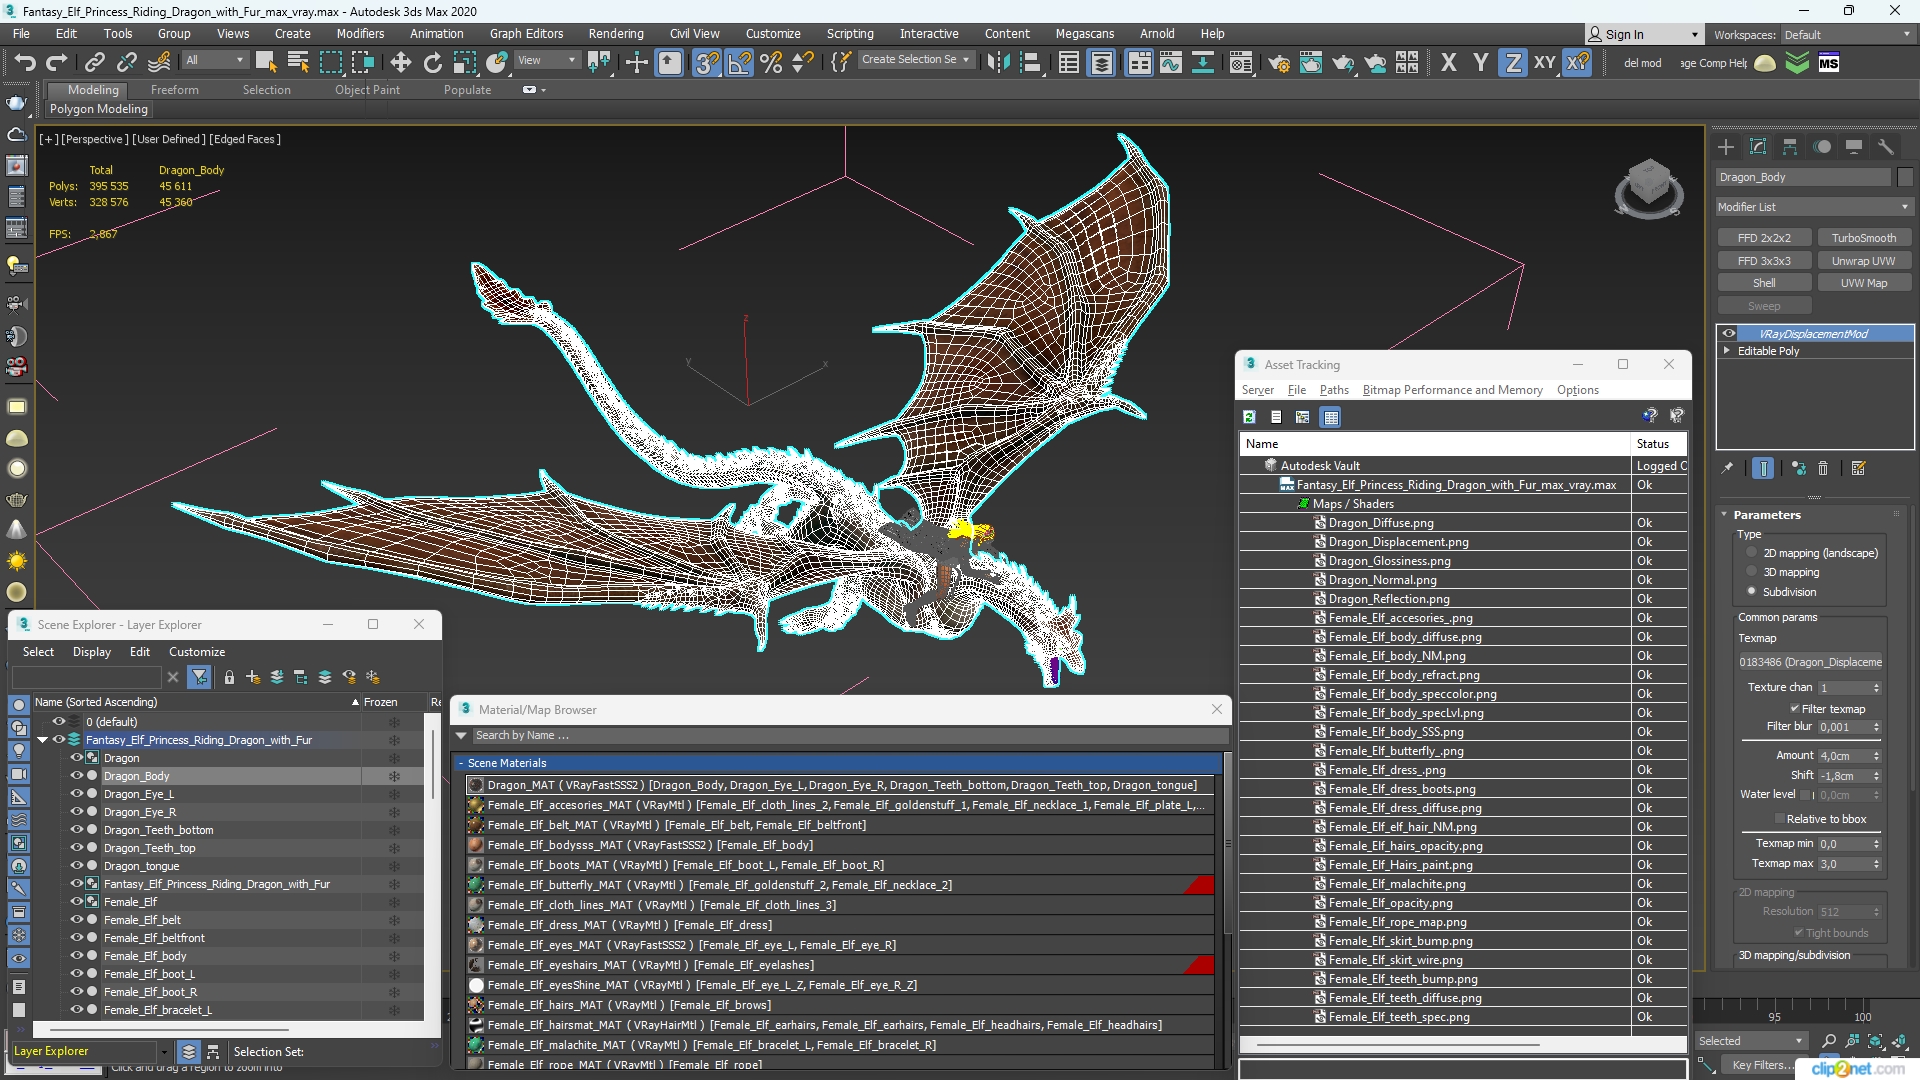Image resolution: width=1920 pixels, height=1080 pixels.
Task: Collapse Fantasy_Elf_Princess_Riding_Dragon_with_Fur layer tree
Action: click(x=43, y=740)
